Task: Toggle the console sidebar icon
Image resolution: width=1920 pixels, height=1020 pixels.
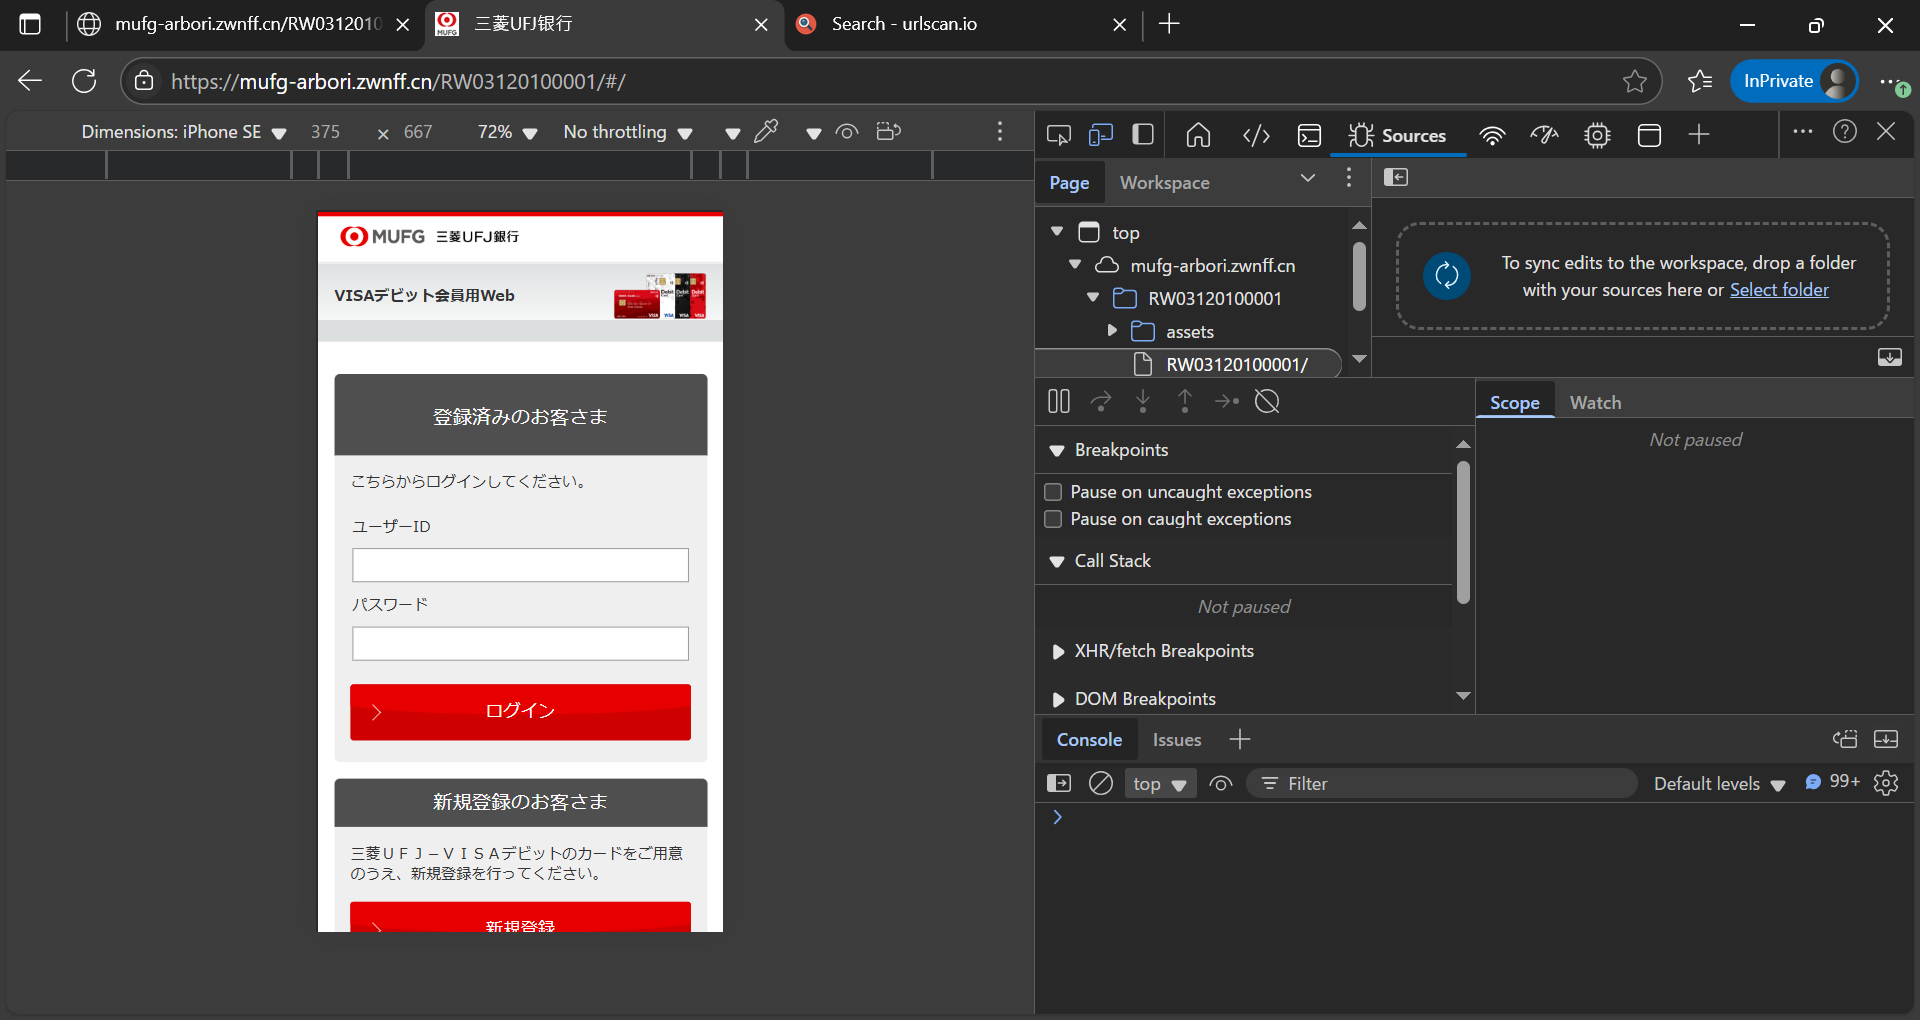Action: pos(1058,784)
